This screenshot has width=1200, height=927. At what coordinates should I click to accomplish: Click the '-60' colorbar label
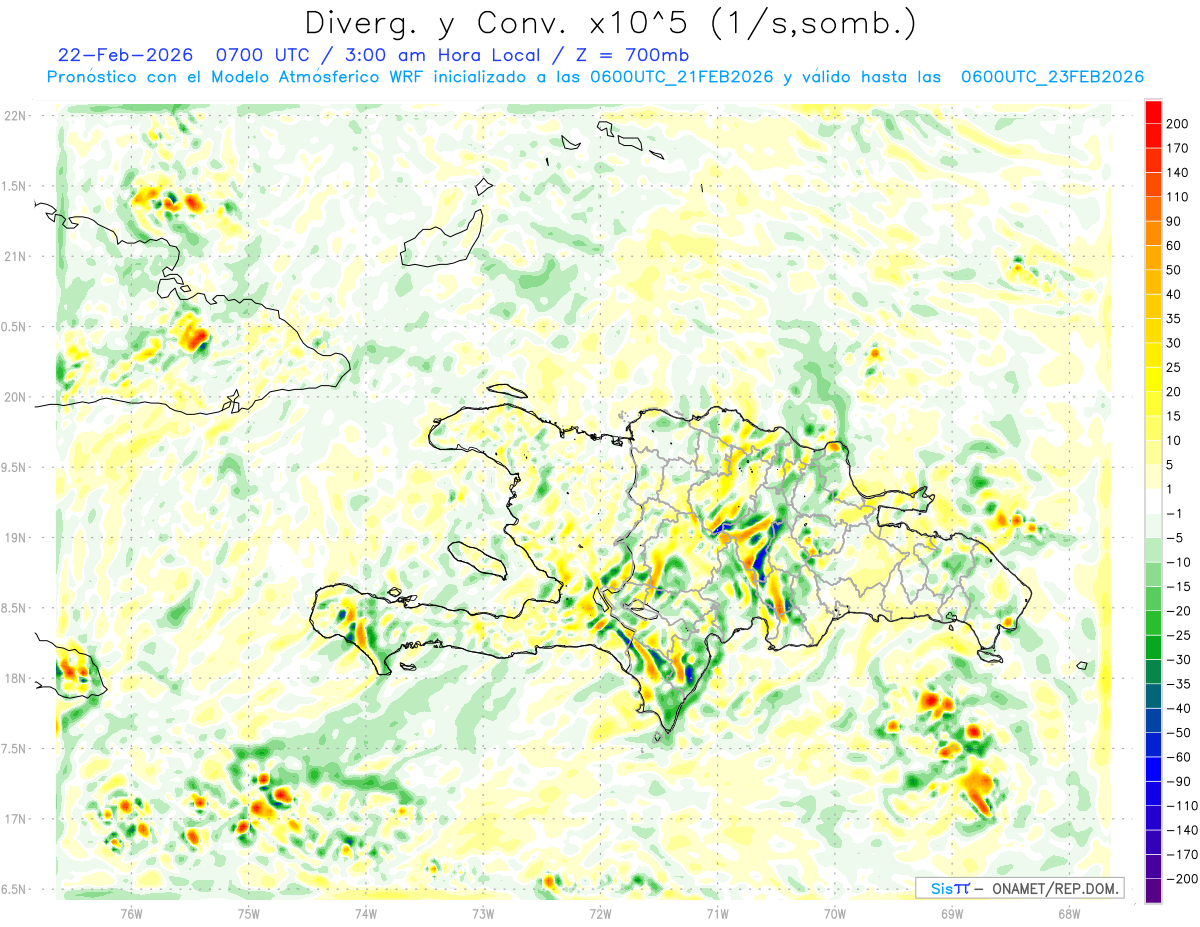pos(1181,758)
